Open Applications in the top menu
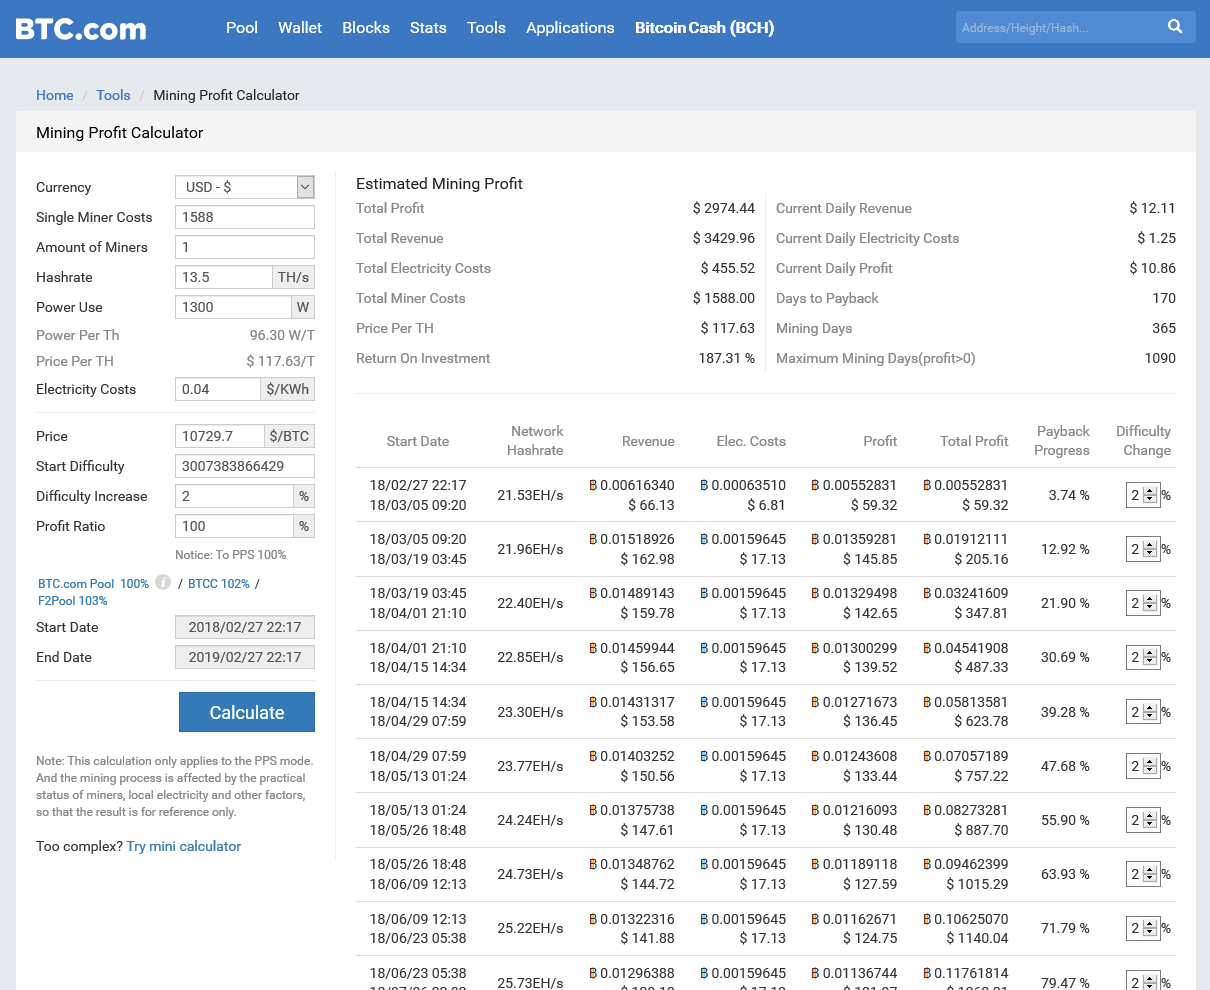1210x990 pixels. (x=570, y=28)
